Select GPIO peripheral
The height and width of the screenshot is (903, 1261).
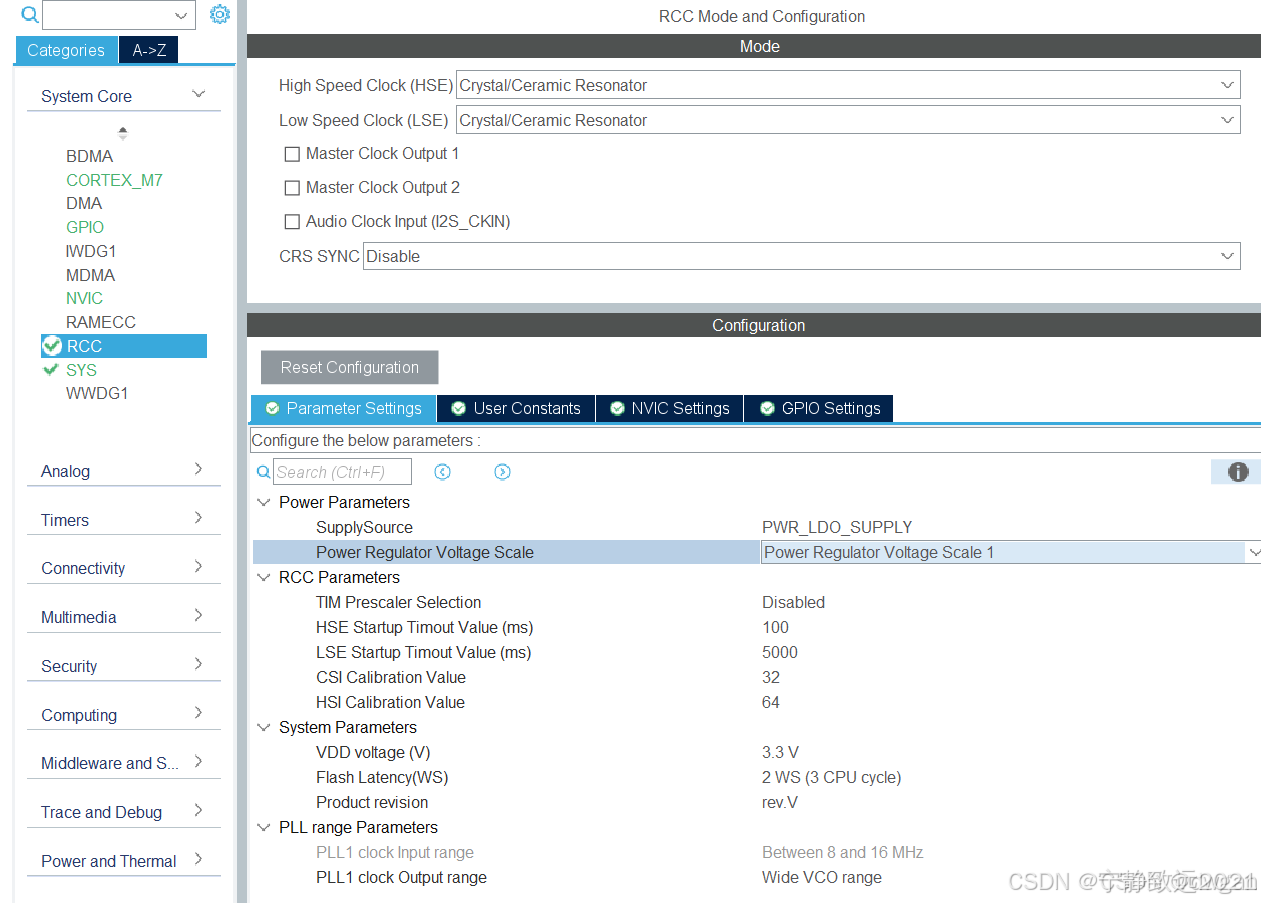click(85, 227)
